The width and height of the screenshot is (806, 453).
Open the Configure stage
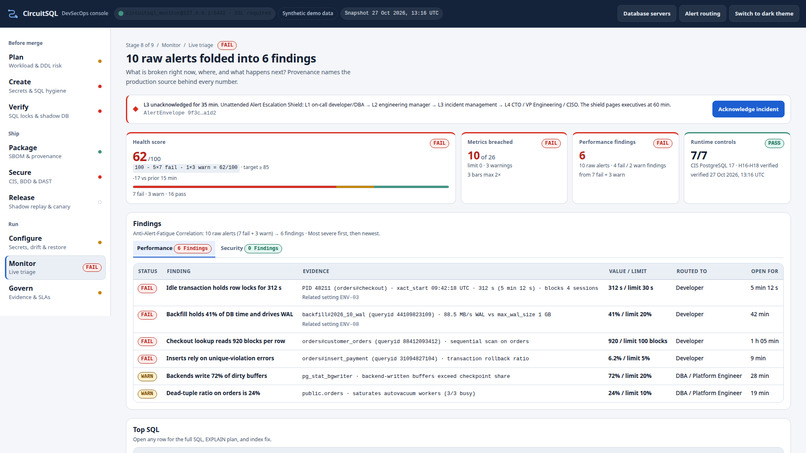pos(55,242)
